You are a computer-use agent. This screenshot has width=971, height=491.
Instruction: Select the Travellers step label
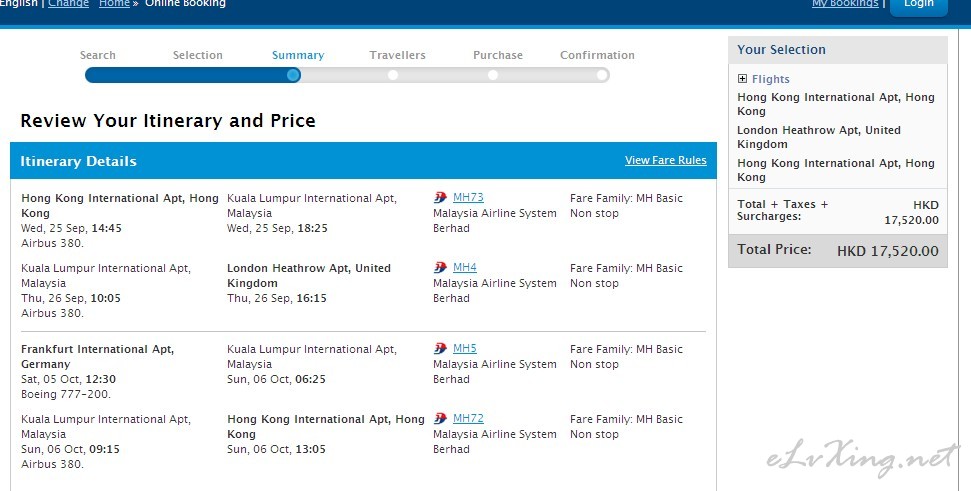pos(398,55)
